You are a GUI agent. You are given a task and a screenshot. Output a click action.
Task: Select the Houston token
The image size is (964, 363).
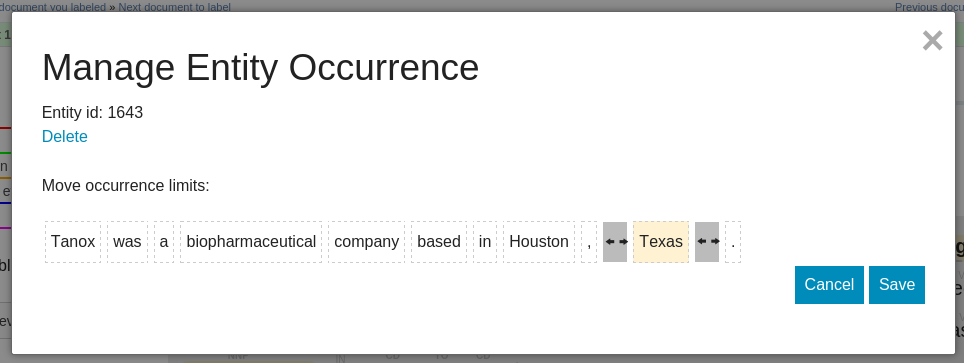pyautogui.click(x=539, y=242)
